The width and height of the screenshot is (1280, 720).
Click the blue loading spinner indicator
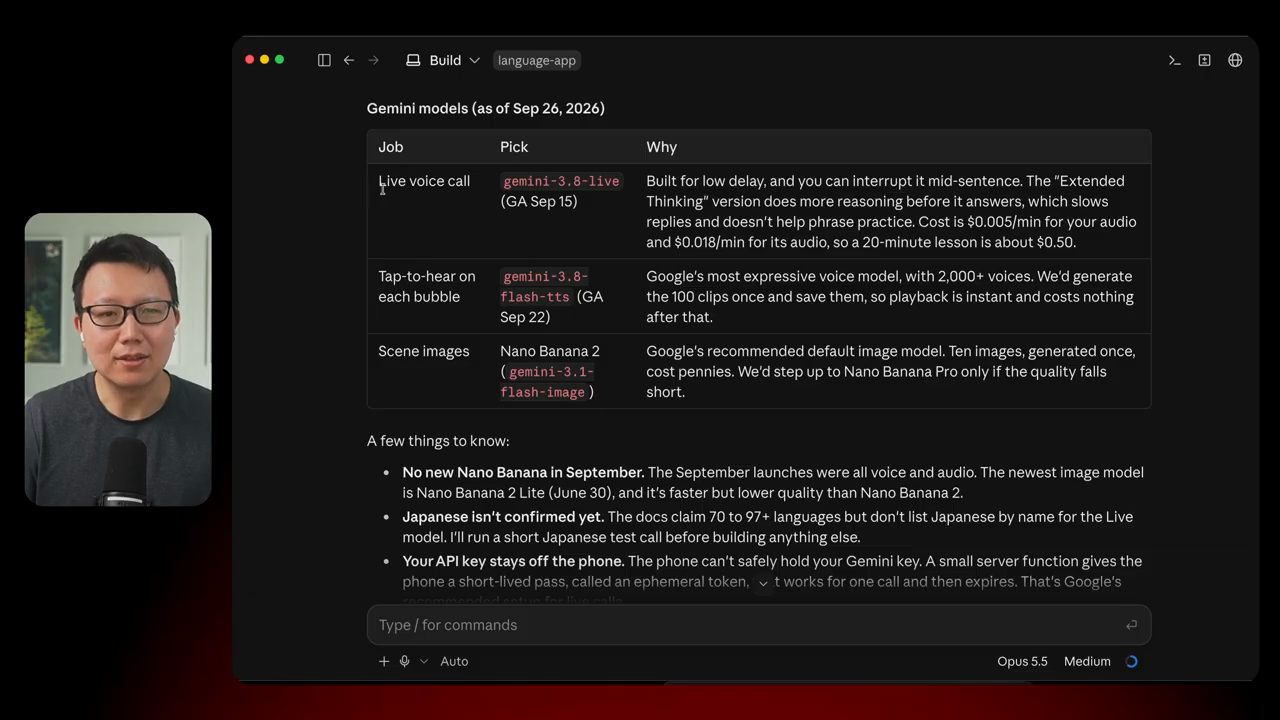[1131, 661]
